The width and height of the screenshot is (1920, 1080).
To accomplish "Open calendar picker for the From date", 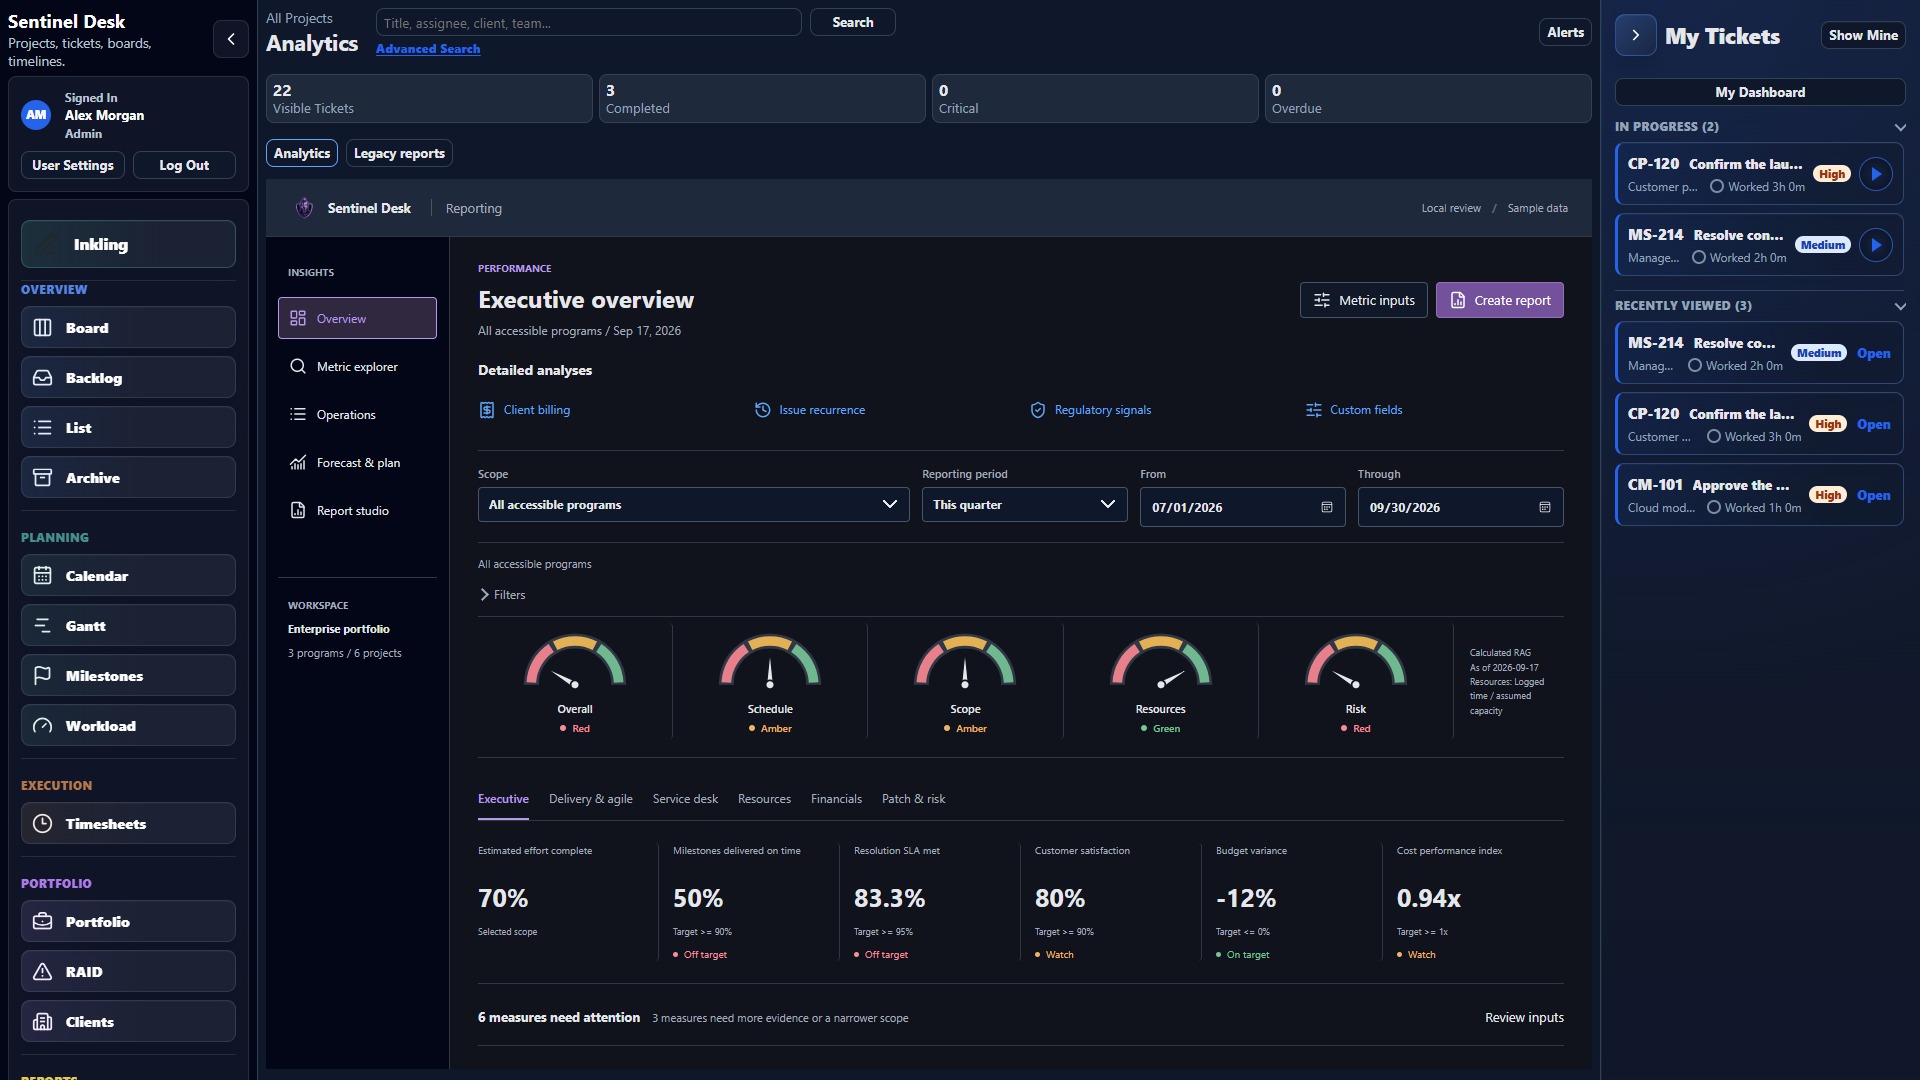I will pyautogui.click(x=1327, y=508).
